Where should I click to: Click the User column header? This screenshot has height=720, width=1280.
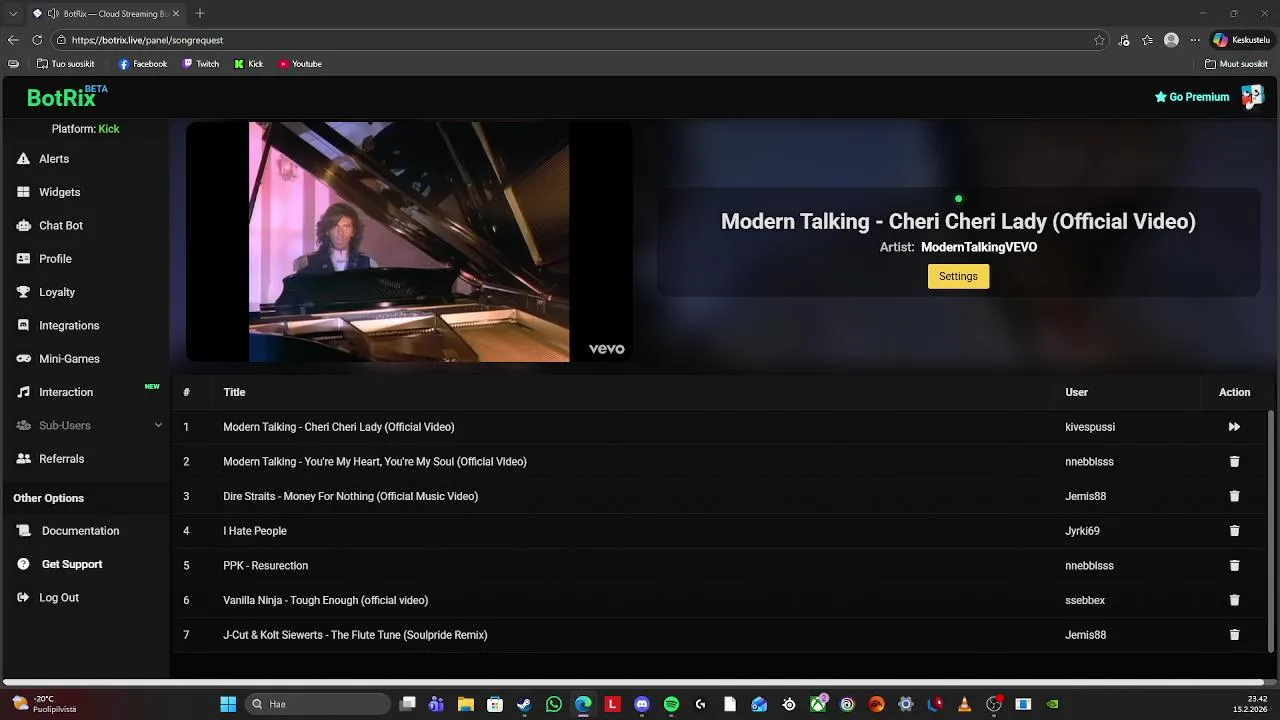point(1076,392)
